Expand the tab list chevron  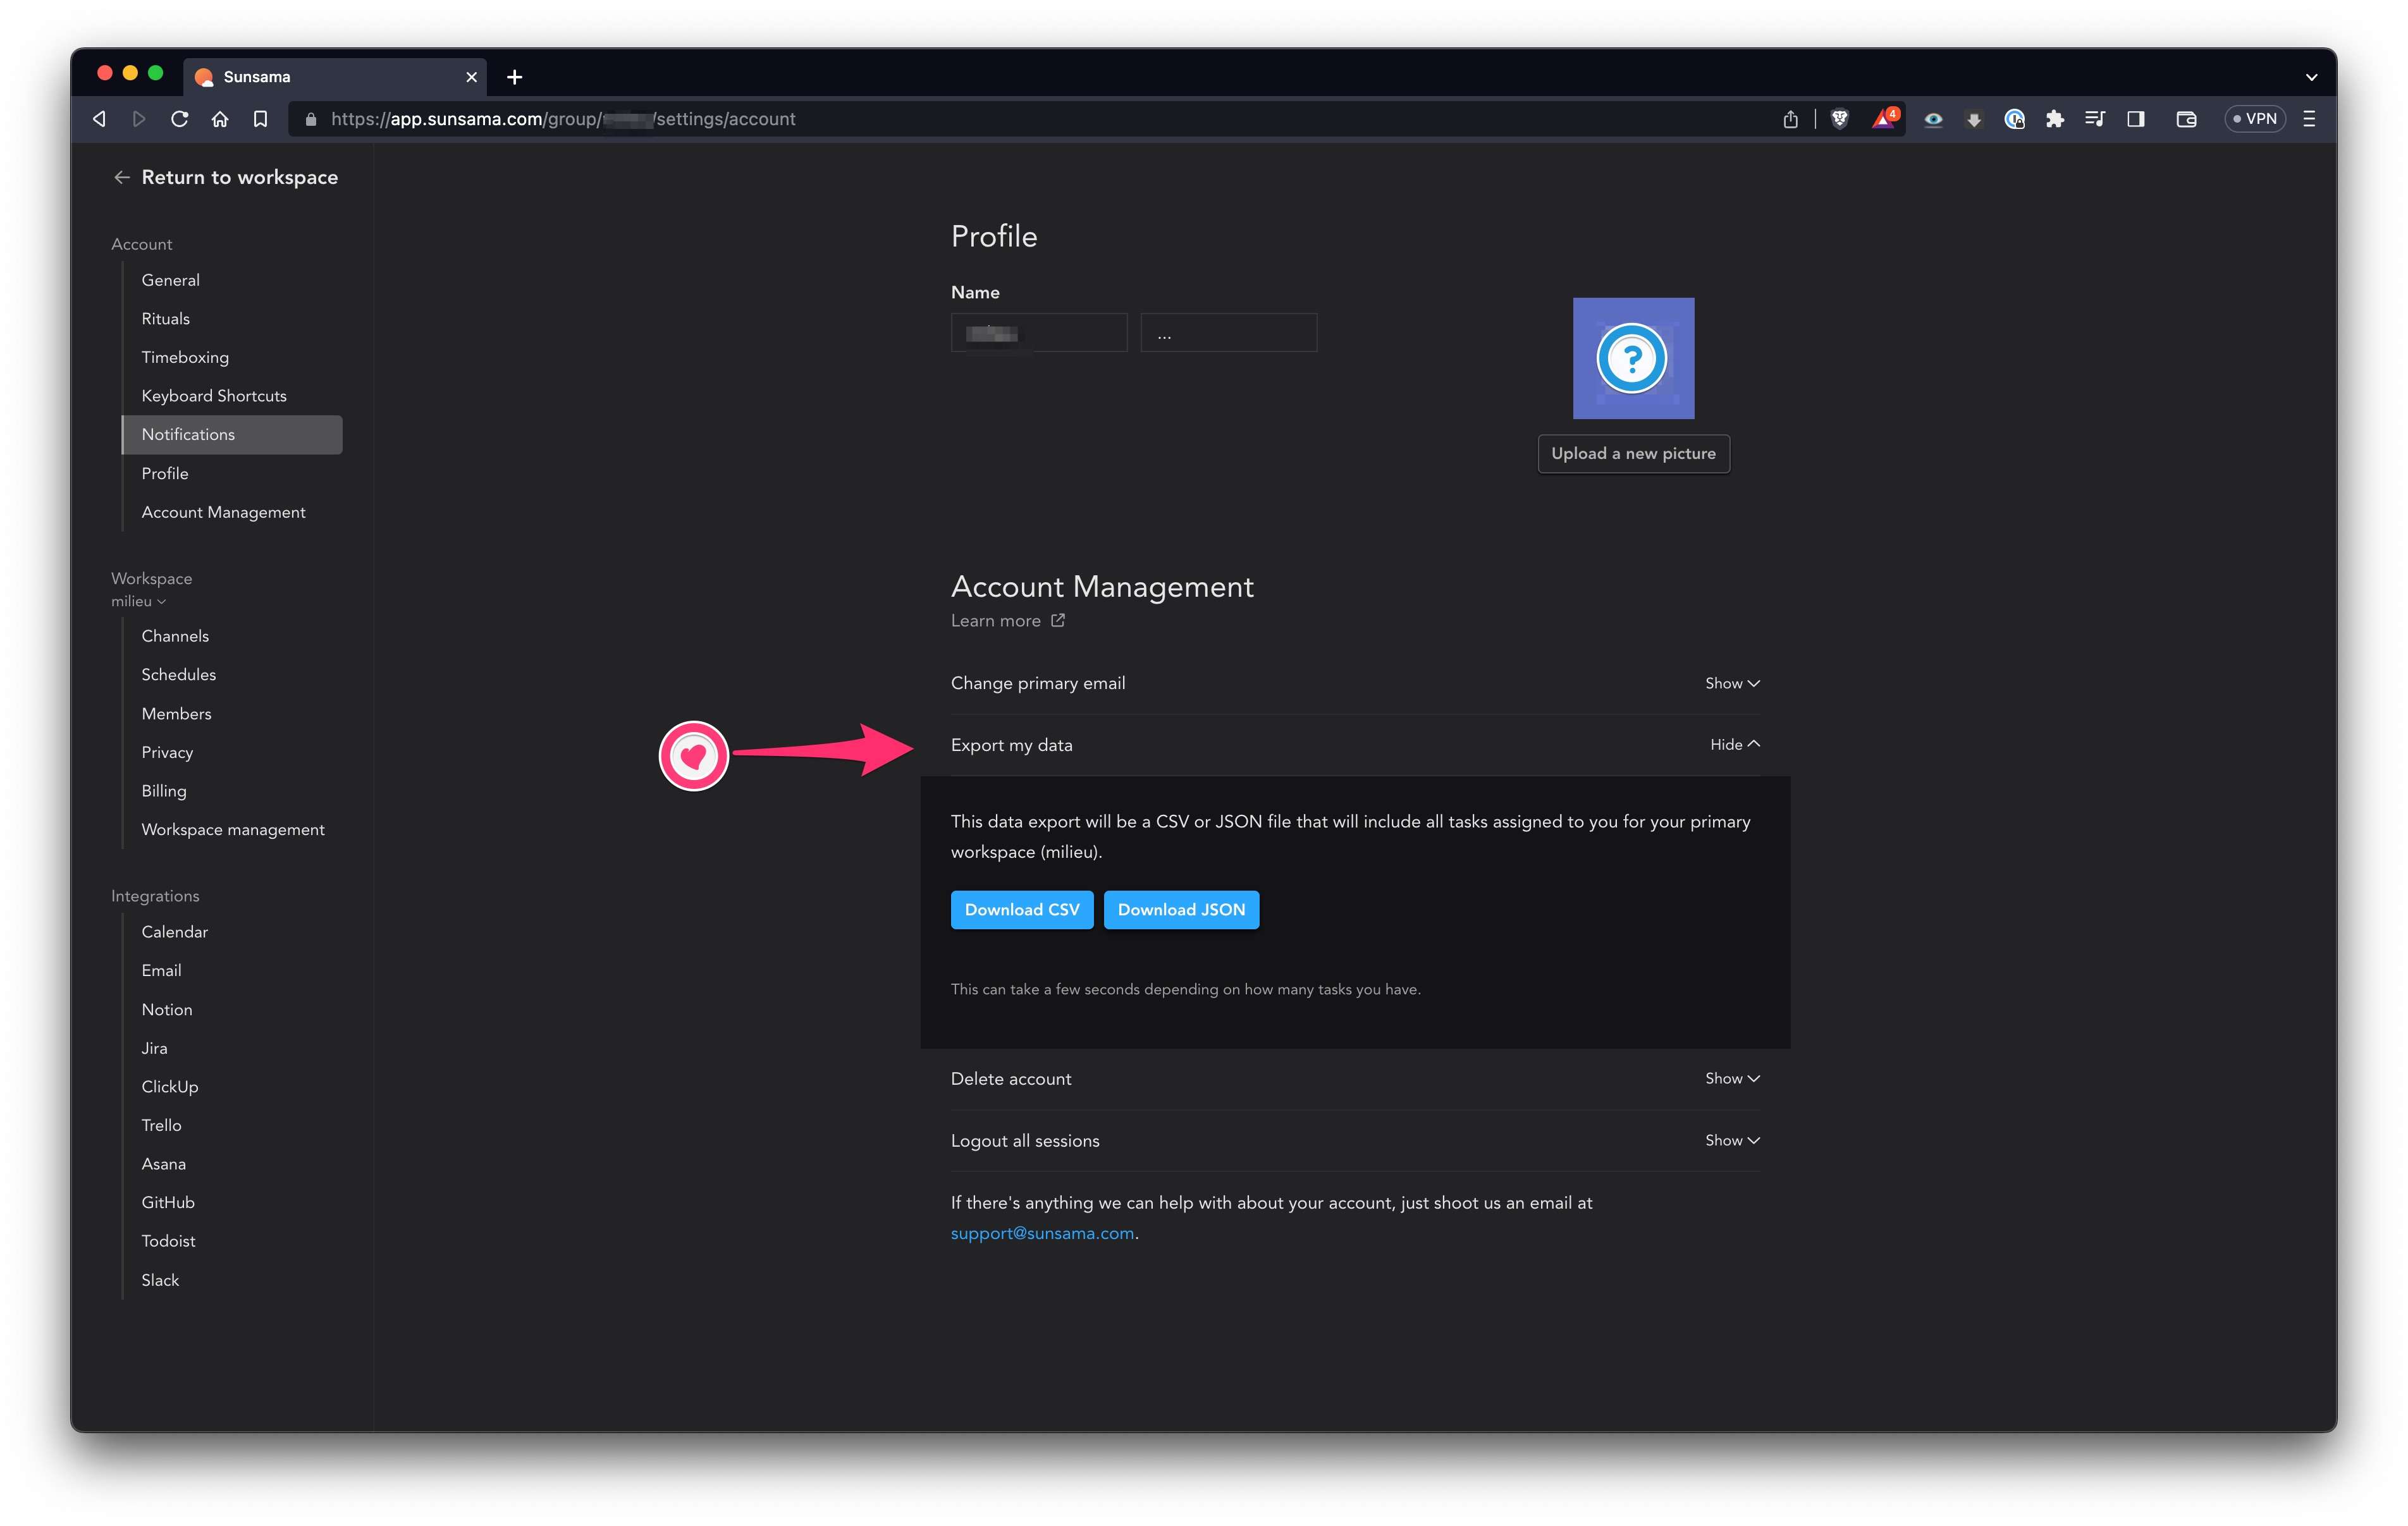[2311, 77]
